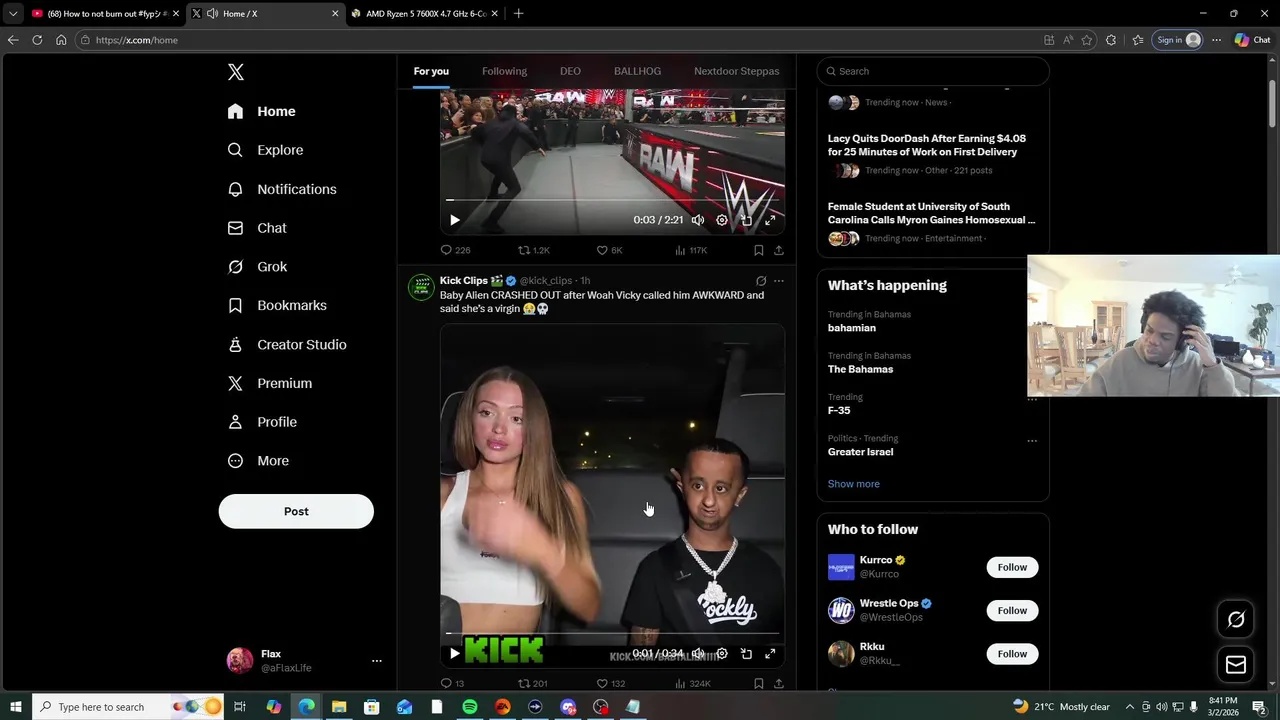Seek in the WWE Raw video progress bar
The image size is (1280, 720).
(x=612, y=199)
